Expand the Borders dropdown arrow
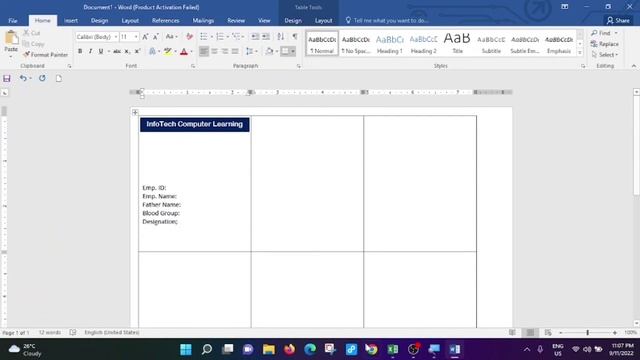 tap(293, 51)
